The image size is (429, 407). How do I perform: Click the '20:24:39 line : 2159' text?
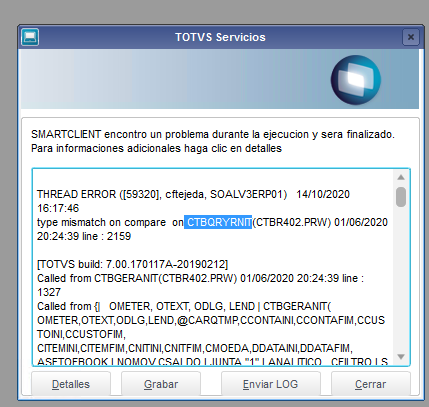point(84,236)
